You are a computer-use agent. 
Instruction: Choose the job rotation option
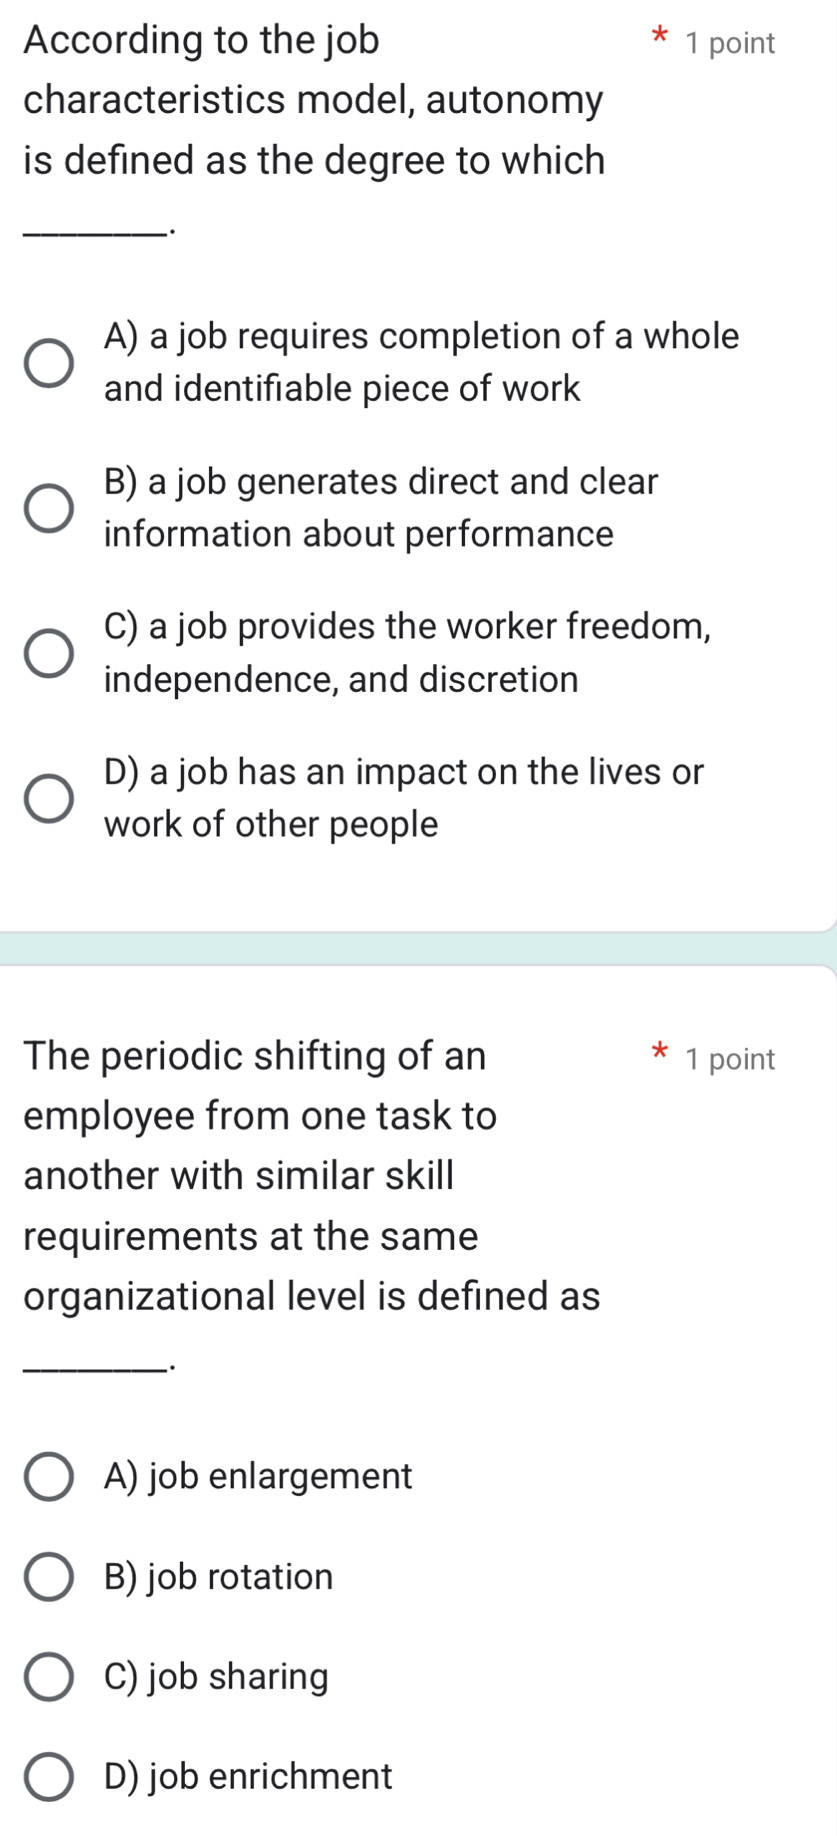[47, 1577]
